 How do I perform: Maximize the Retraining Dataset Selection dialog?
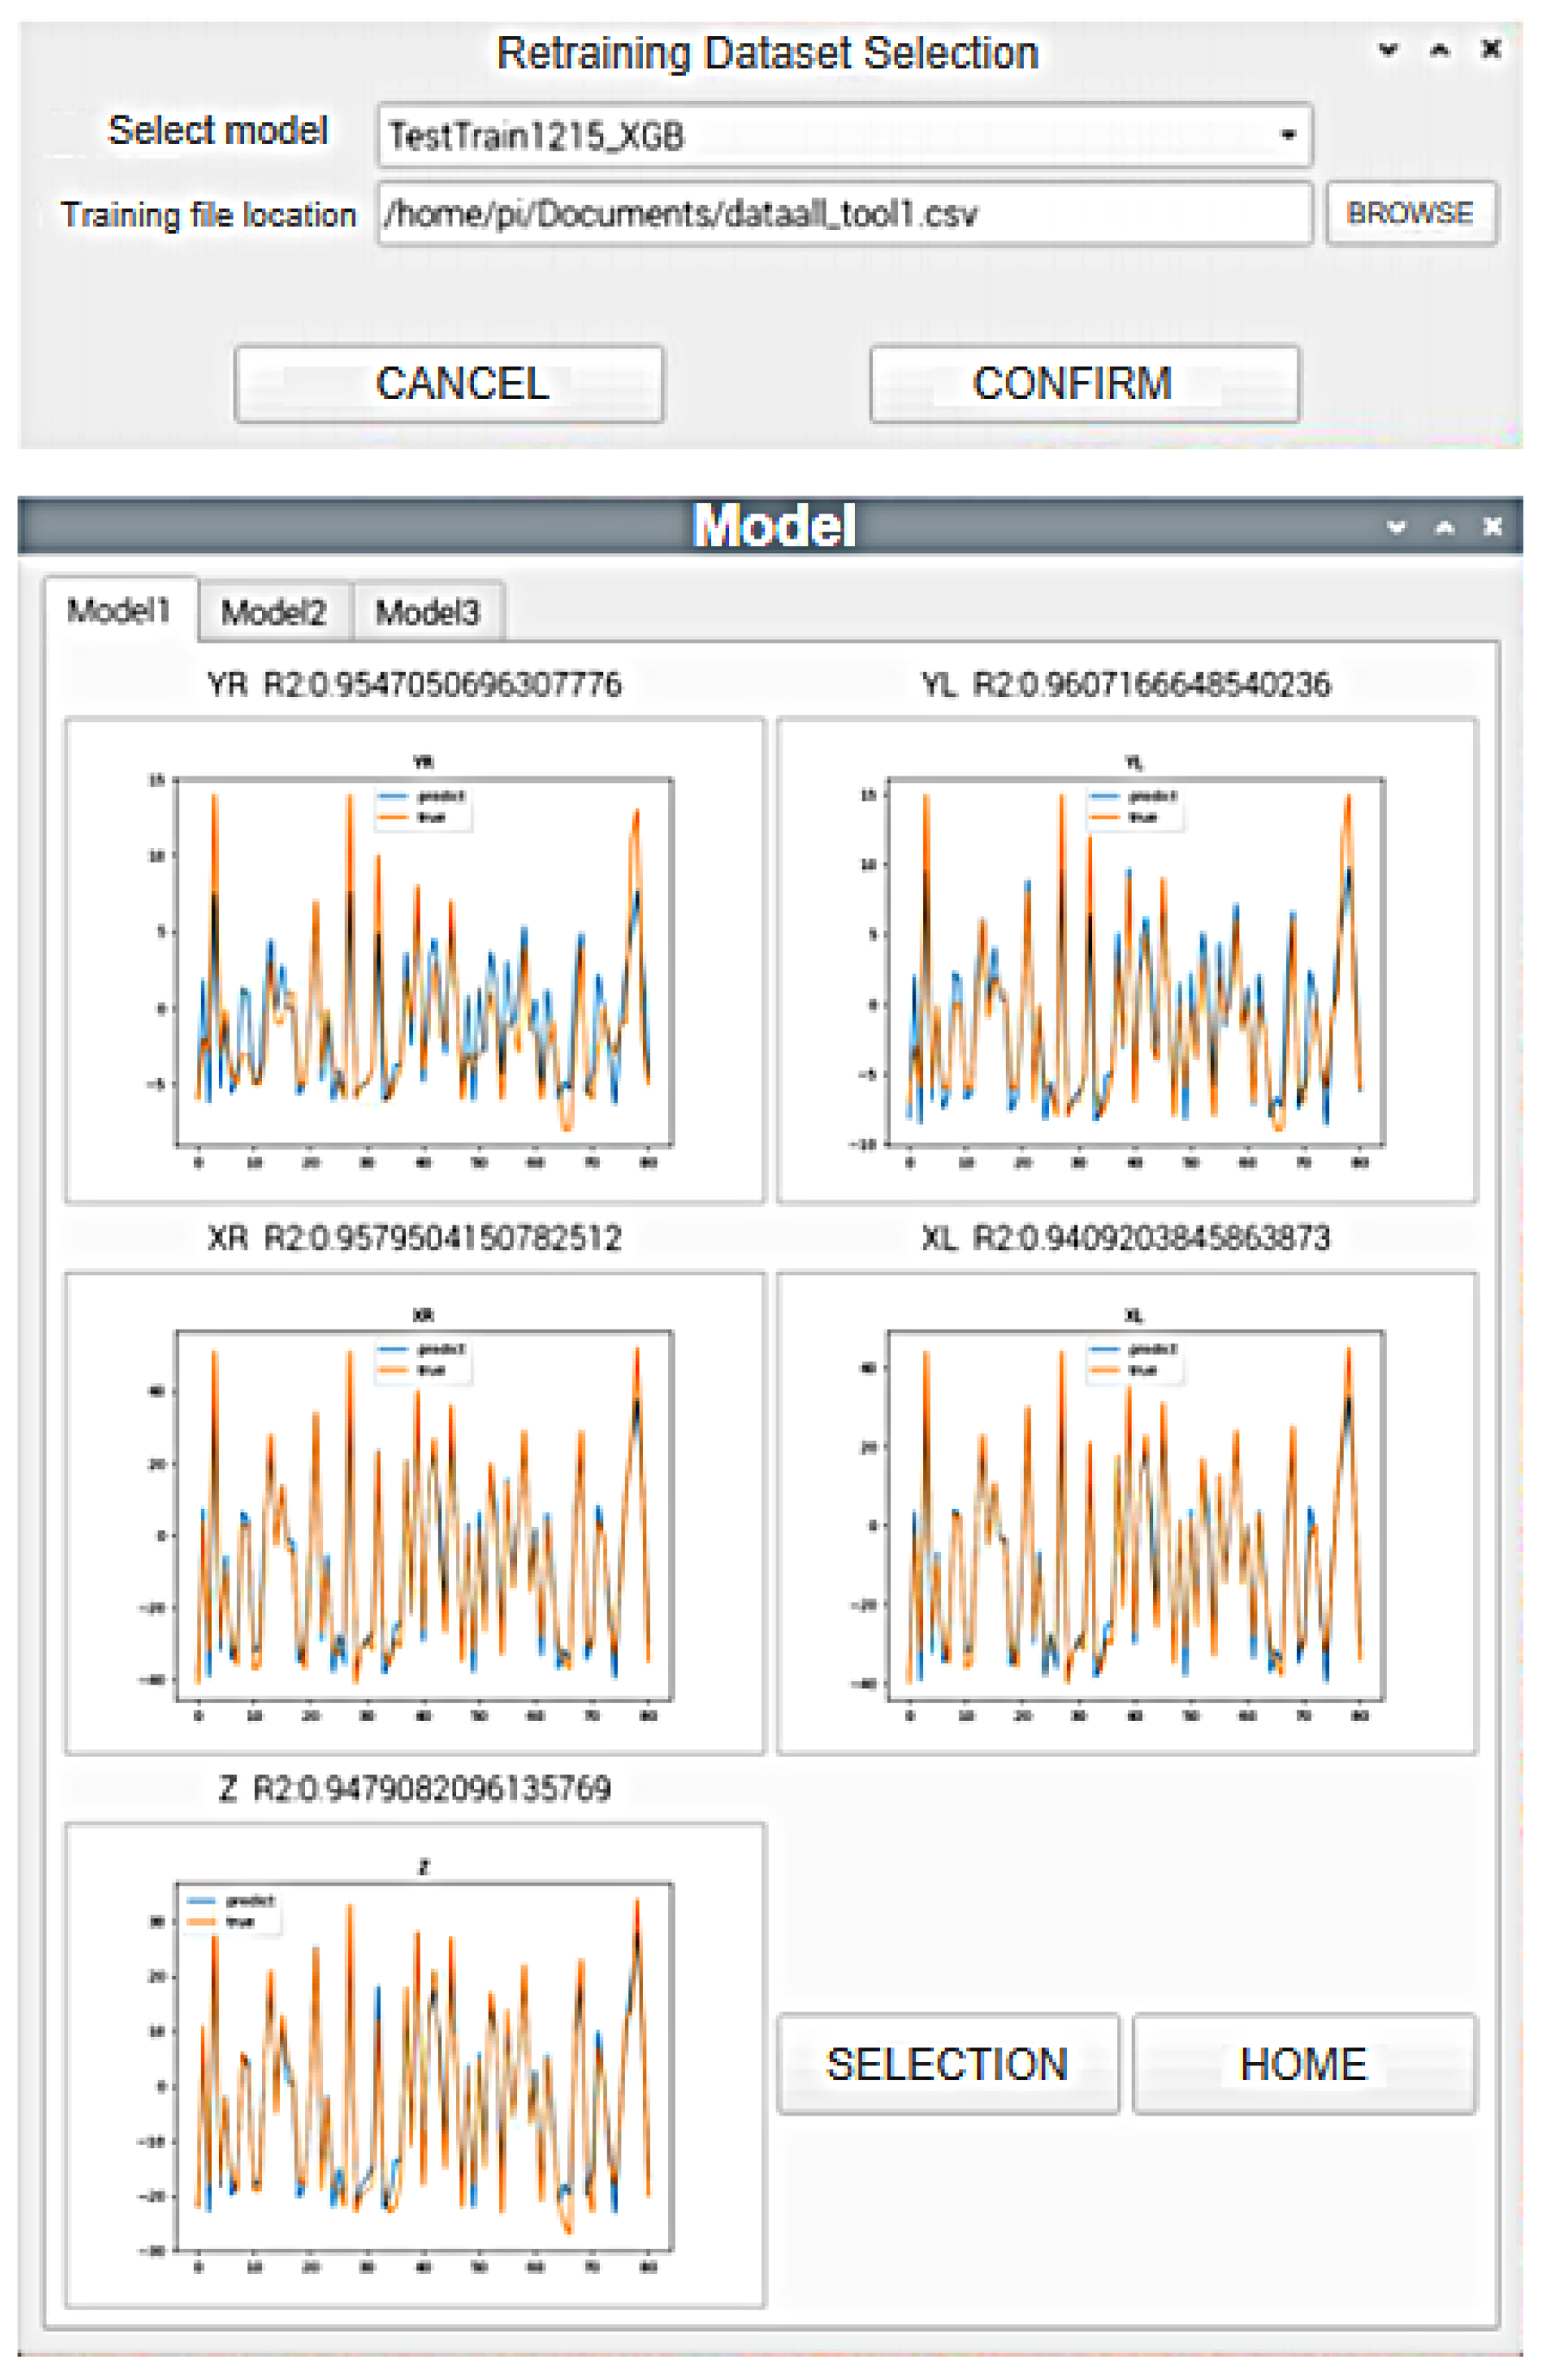(1439, 49)
